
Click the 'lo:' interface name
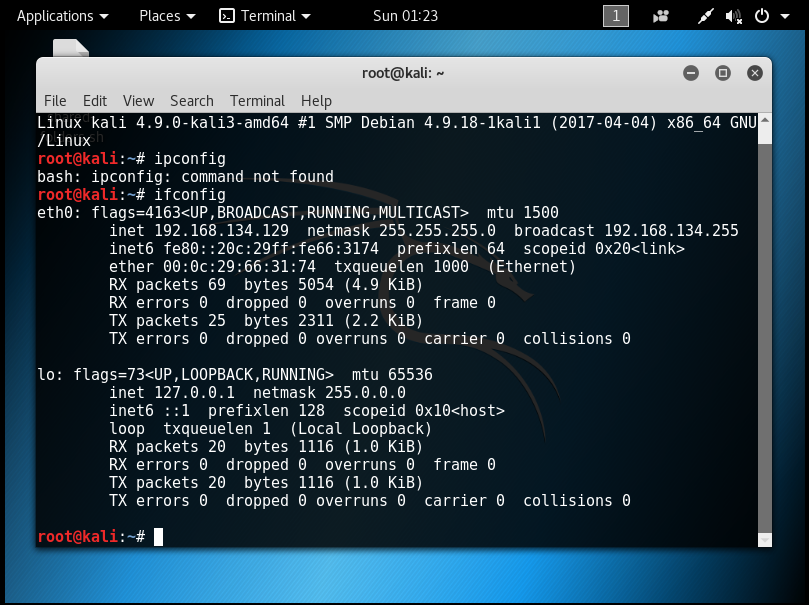click(50, 374)
